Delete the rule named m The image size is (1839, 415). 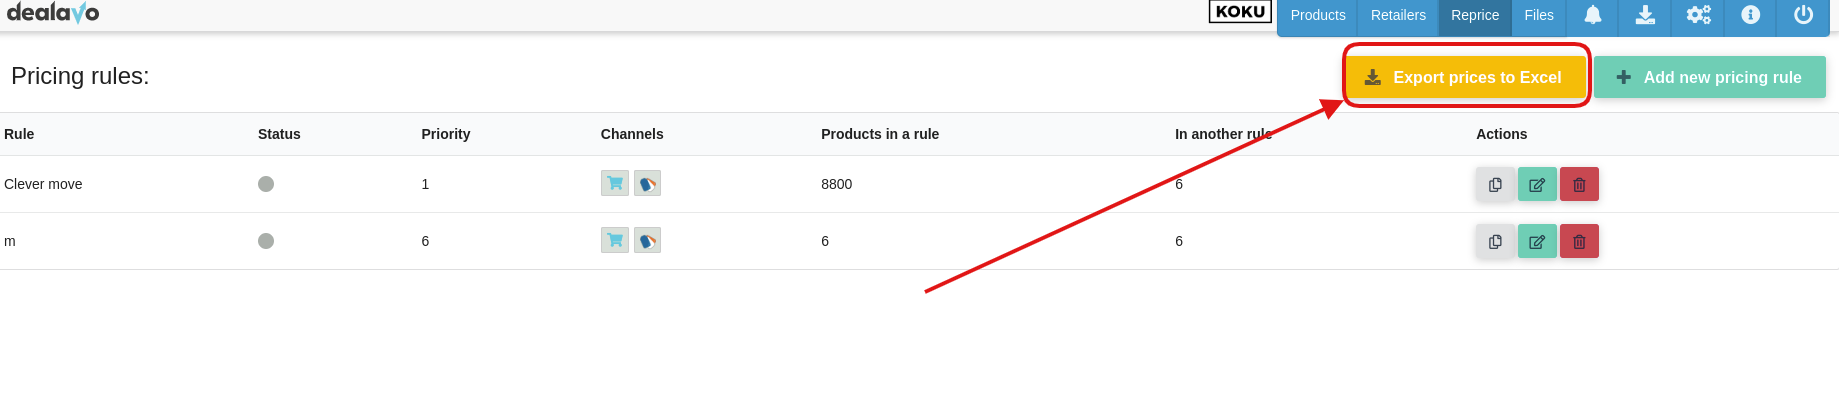pyautogui.click(x=1579, y=241)
